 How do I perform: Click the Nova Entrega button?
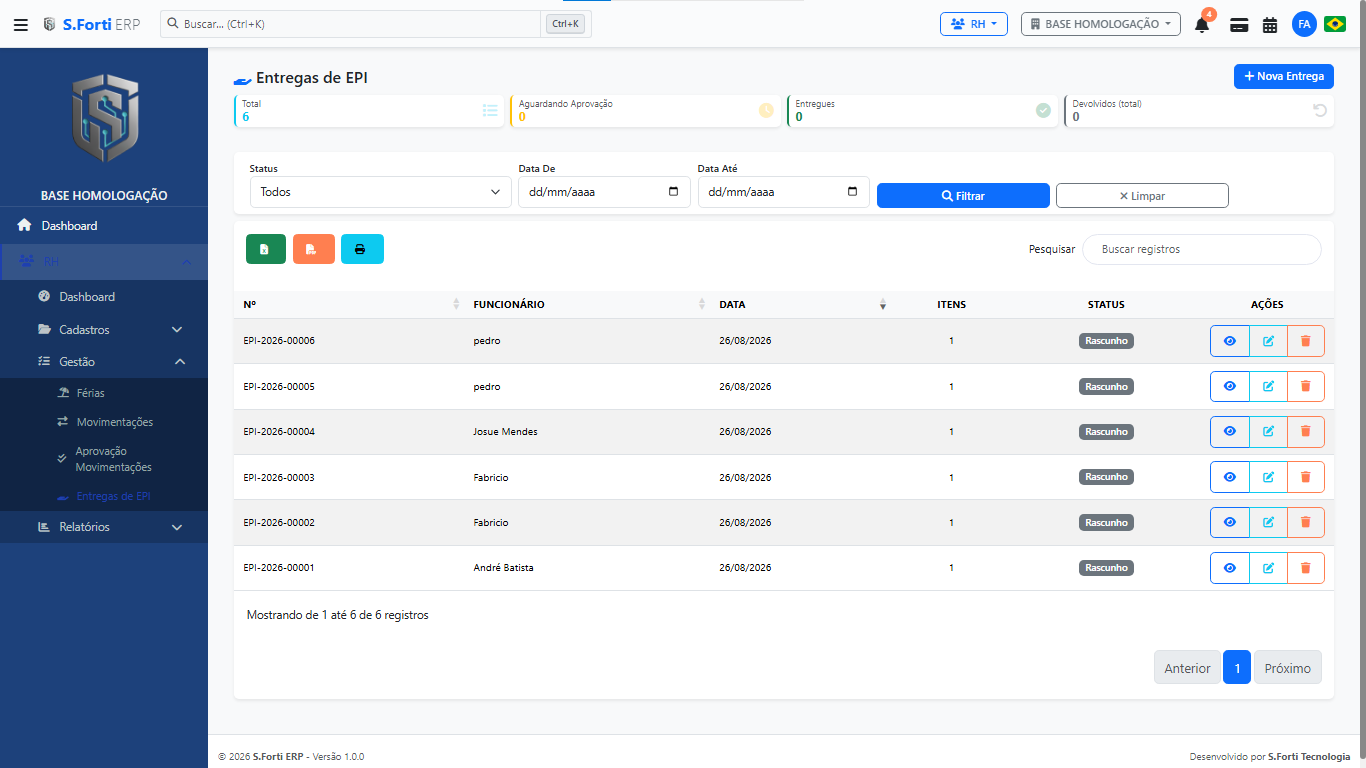pyautogui.click(x=1284, y=76)
